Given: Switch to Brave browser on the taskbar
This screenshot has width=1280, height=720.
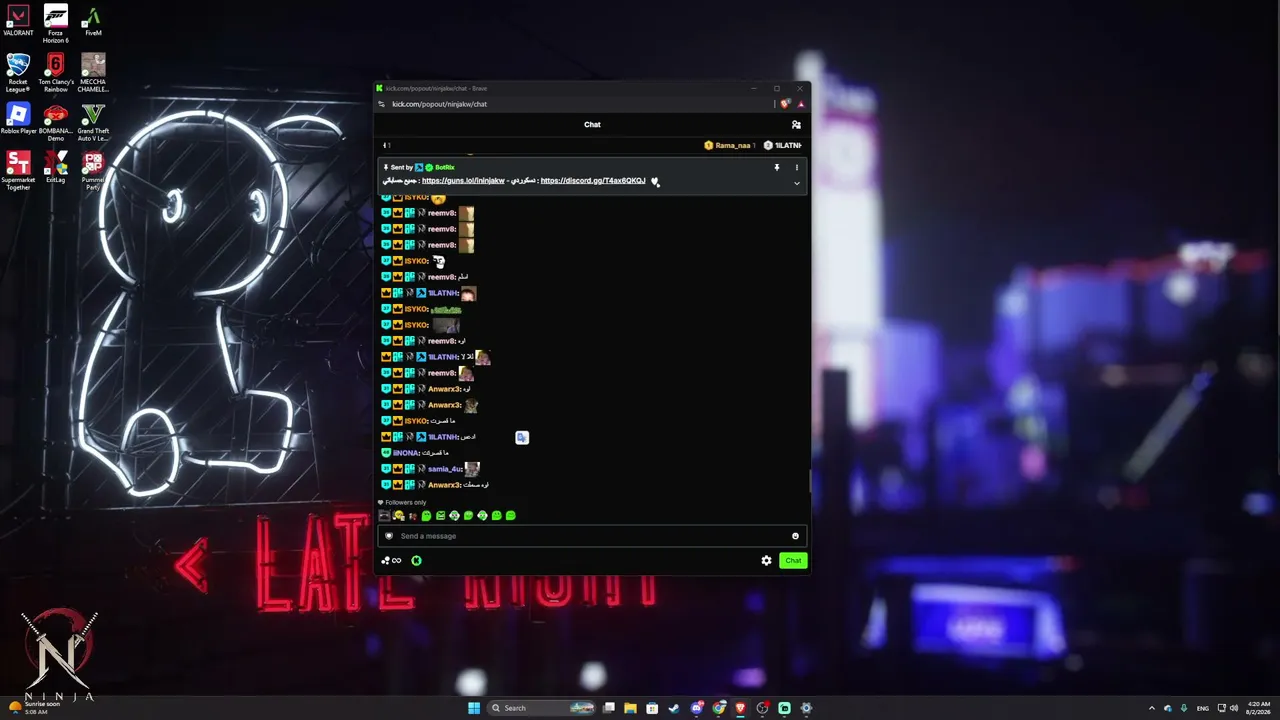Looking at the screenshot, I should coord(741,708).
